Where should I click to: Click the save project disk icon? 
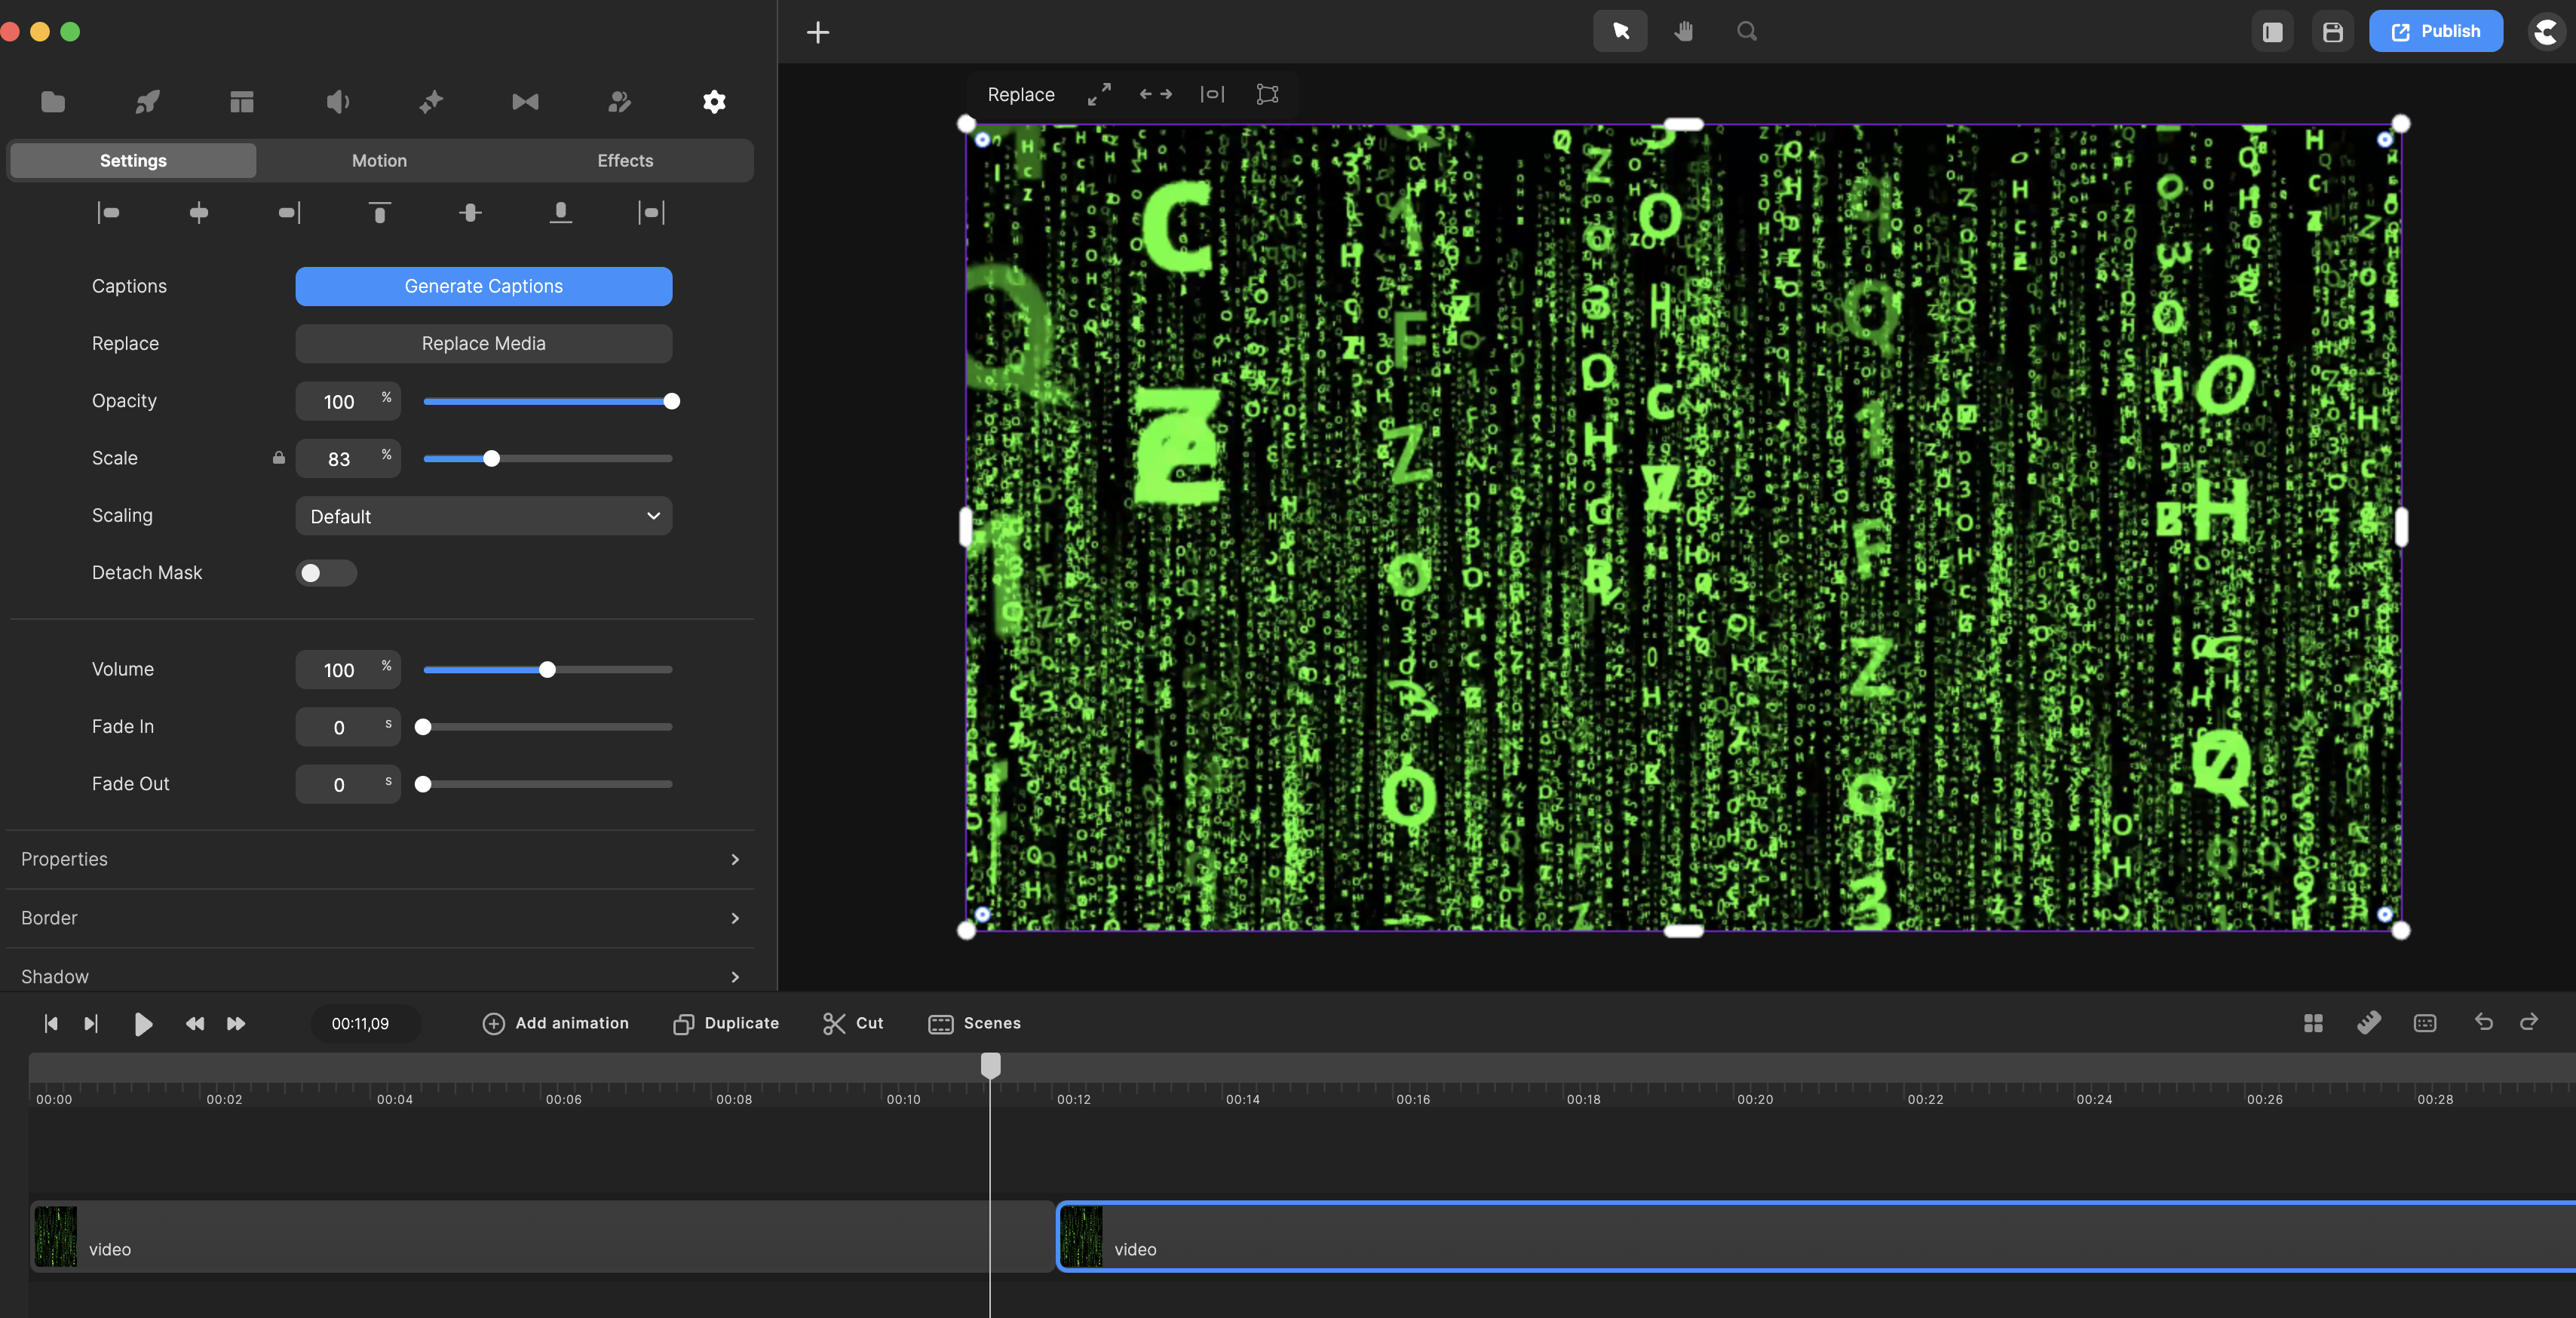coord(2333,32)
